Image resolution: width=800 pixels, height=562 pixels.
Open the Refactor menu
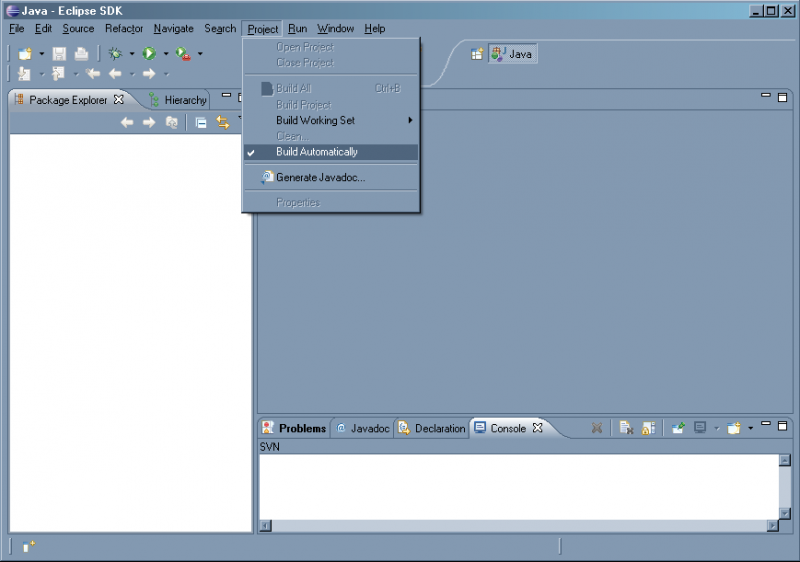point(124,29)
